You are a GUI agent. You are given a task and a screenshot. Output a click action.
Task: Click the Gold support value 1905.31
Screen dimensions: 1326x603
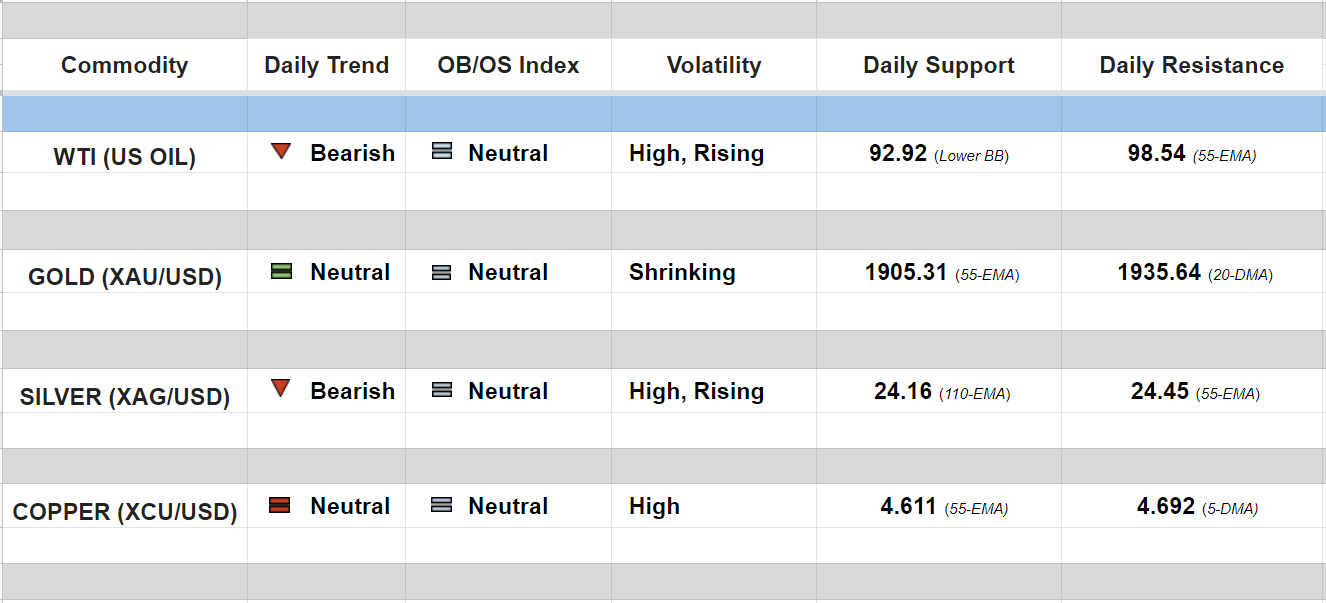coord(906,272)
